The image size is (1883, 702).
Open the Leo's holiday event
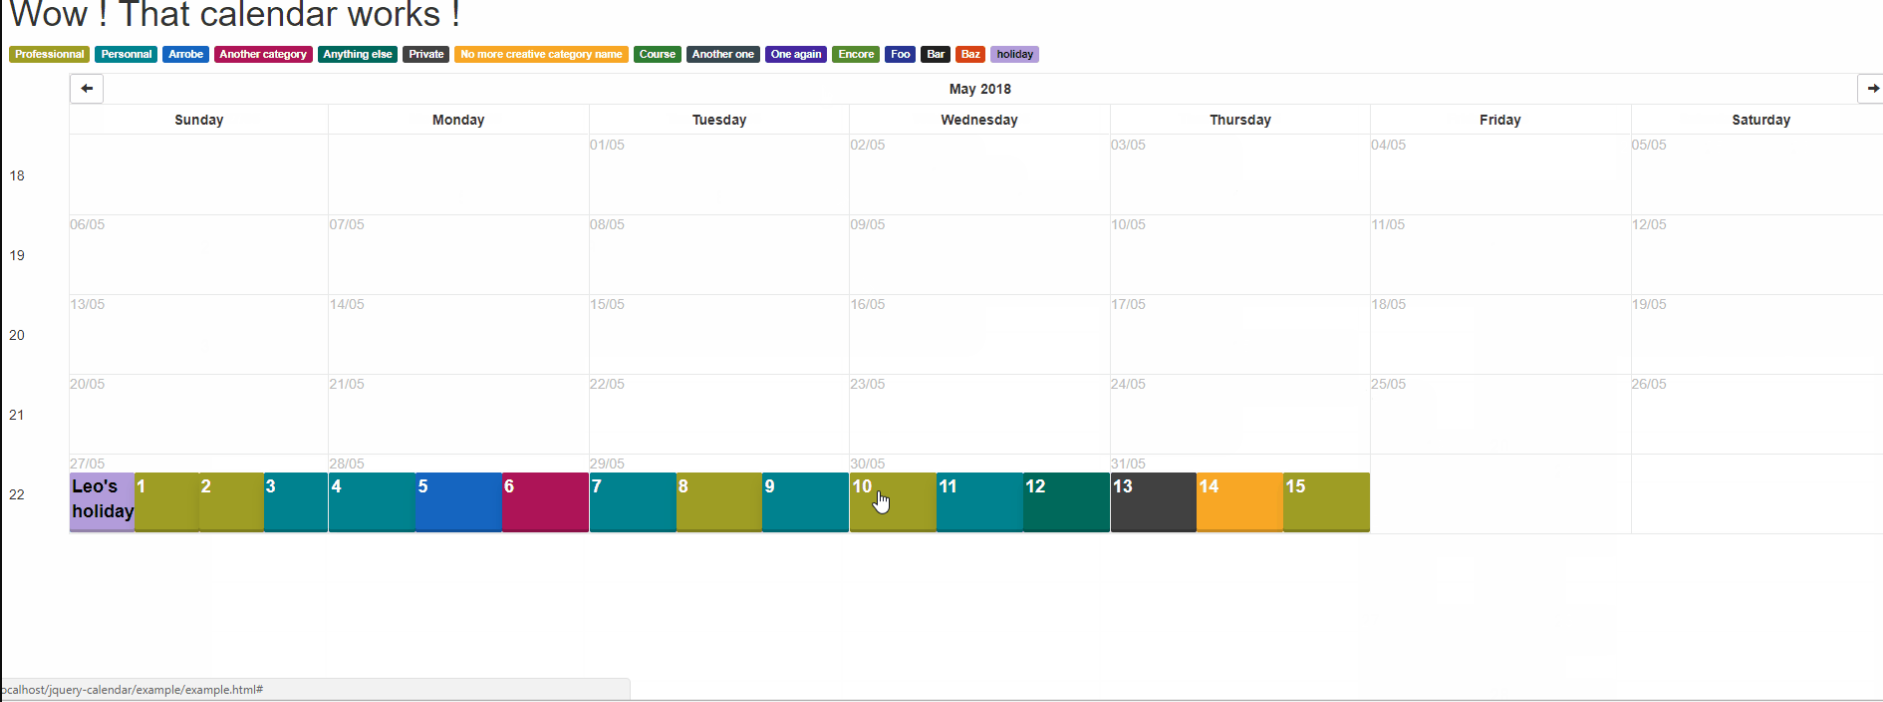click(x=102, y=502)
